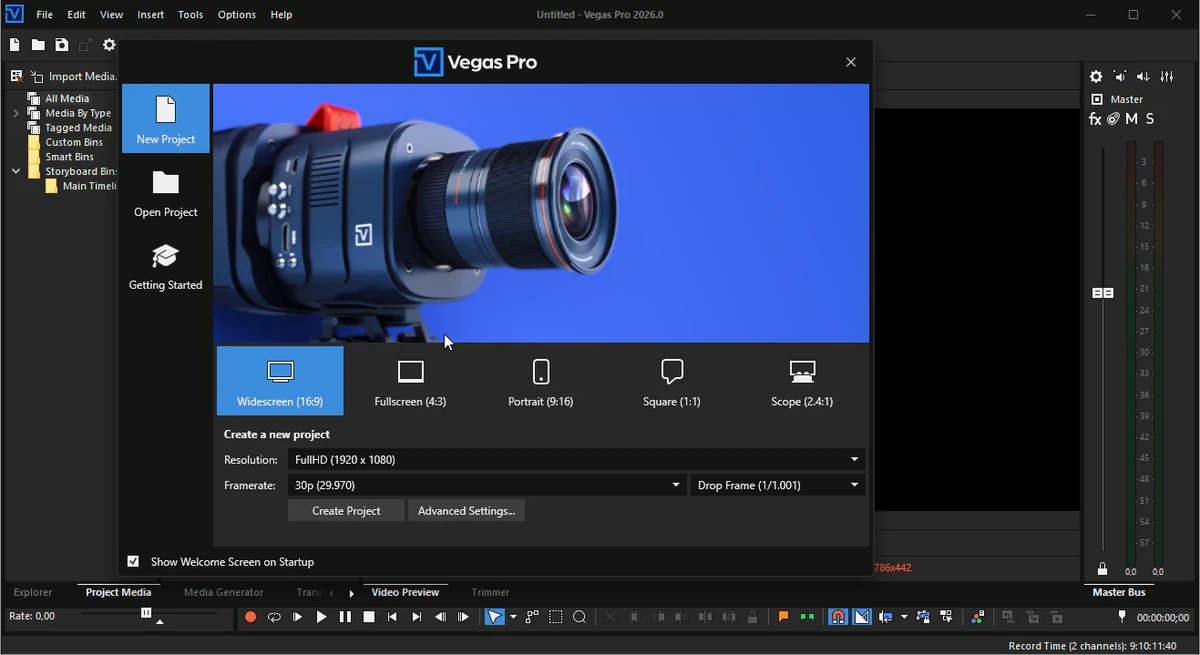Choose the Square (1:1) preset

click(672, 381)
